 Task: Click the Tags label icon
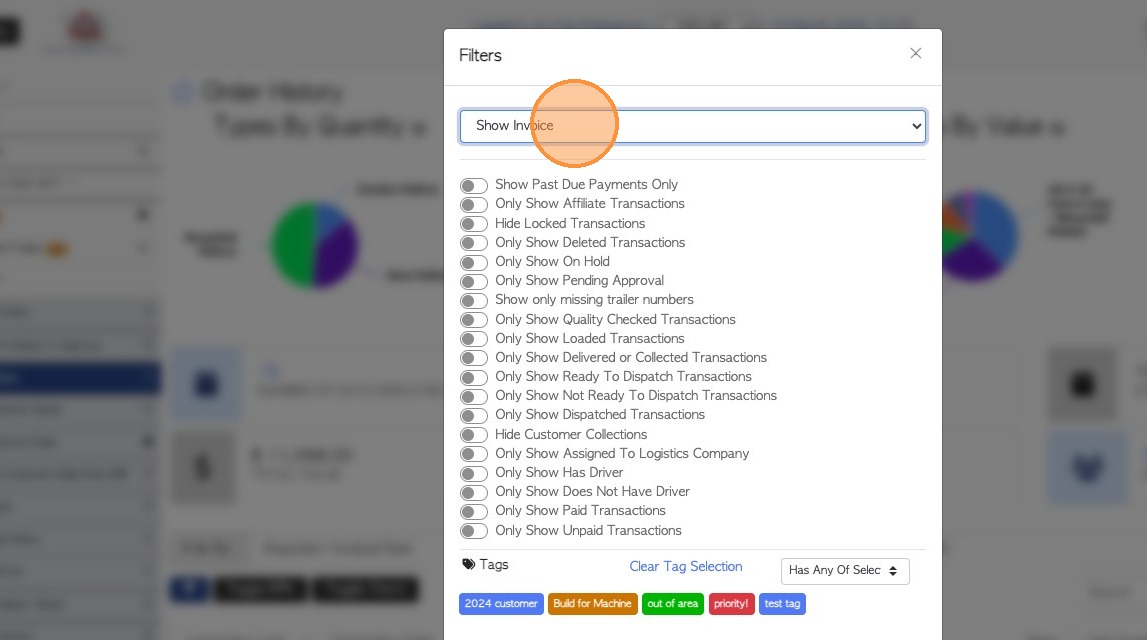click(x=468, y=565)
